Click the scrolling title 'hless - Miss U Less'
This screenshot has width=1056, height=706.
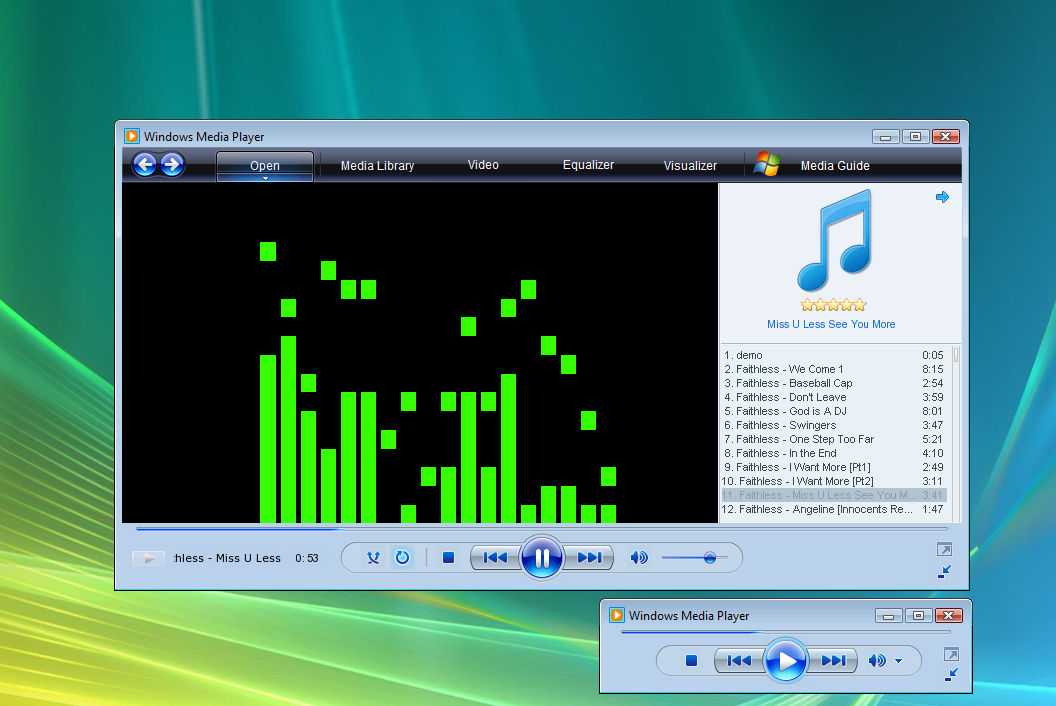[227, 558]
